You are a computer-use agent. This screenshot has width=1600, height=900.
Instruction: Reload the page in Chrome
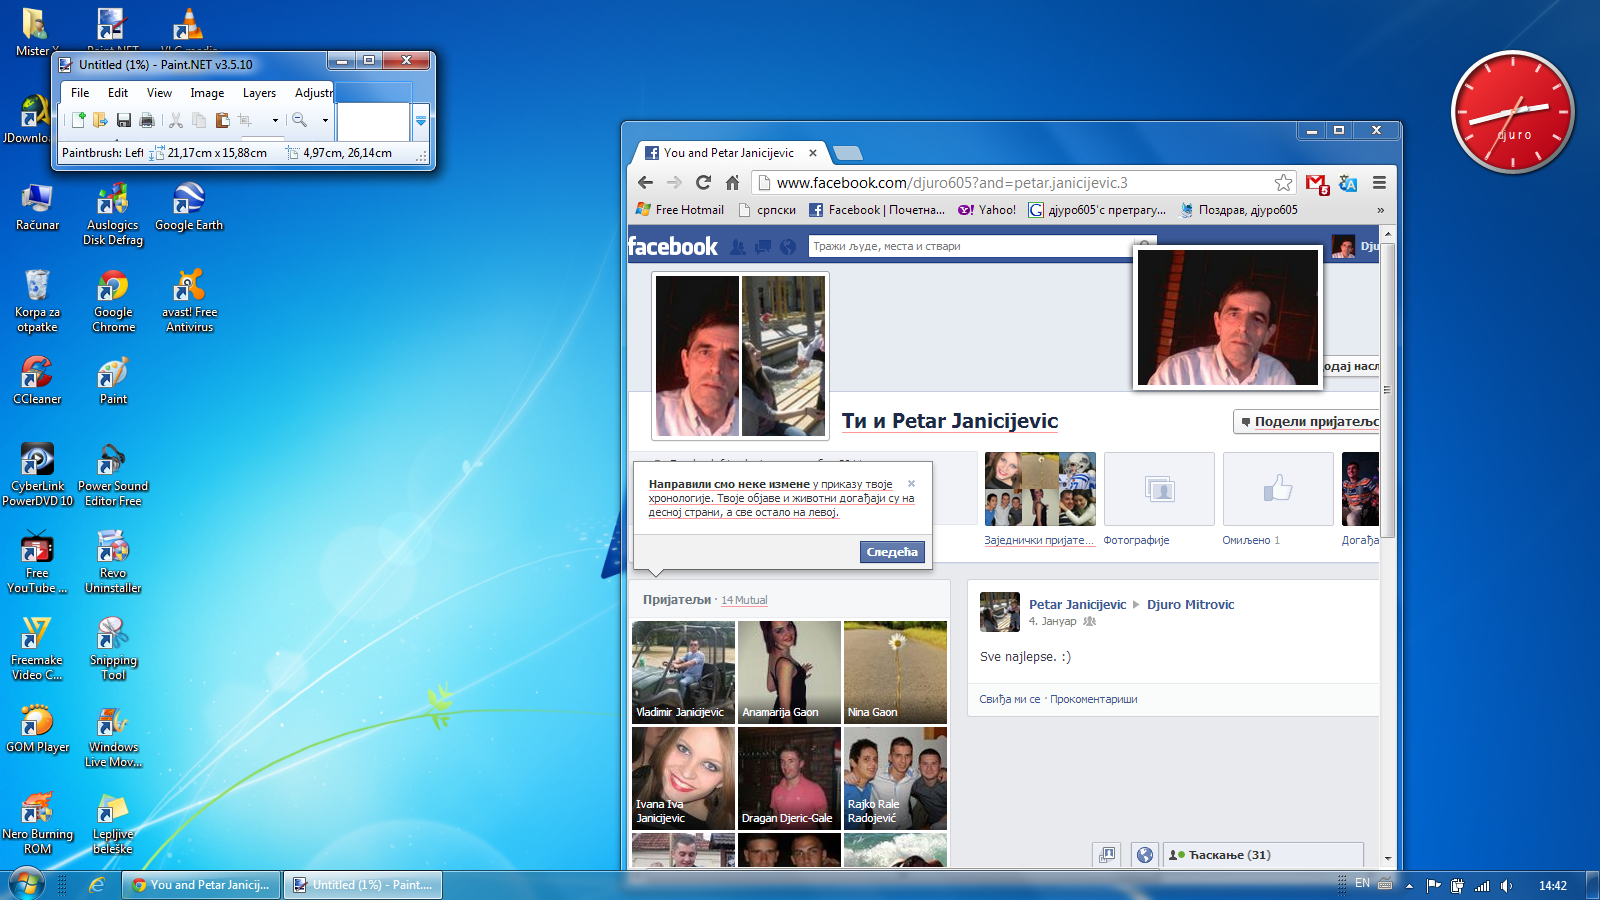point(703,183)
